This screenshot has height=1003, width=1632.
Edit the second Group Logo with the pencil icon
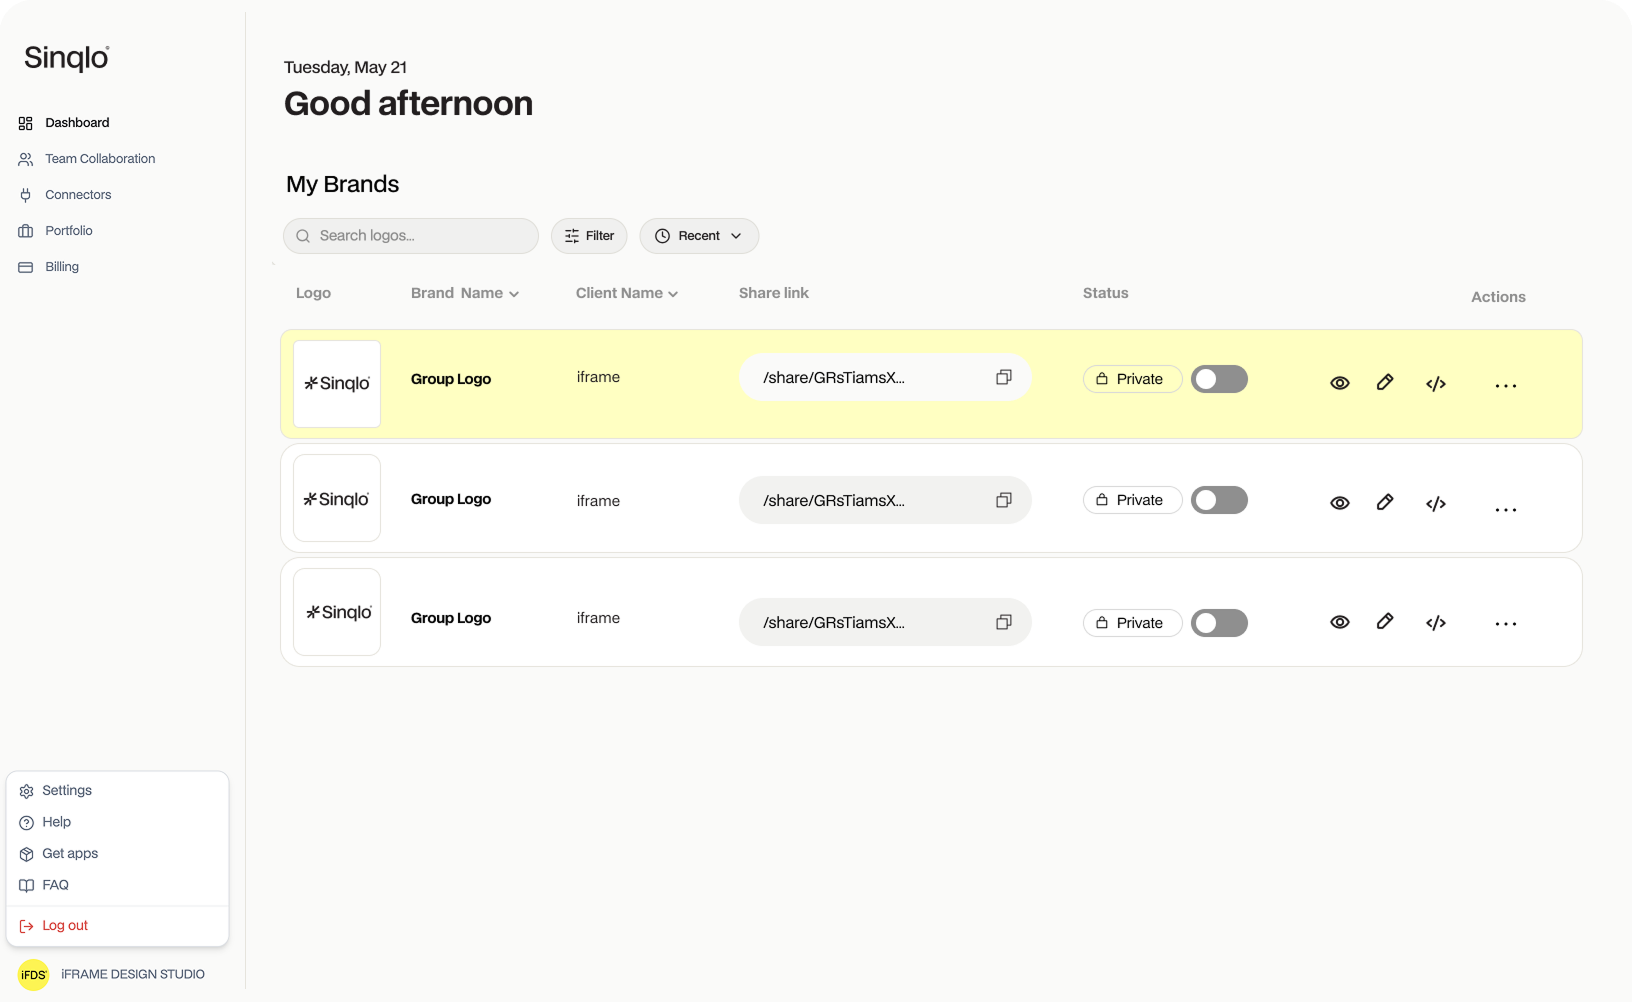click(1385, 502)
